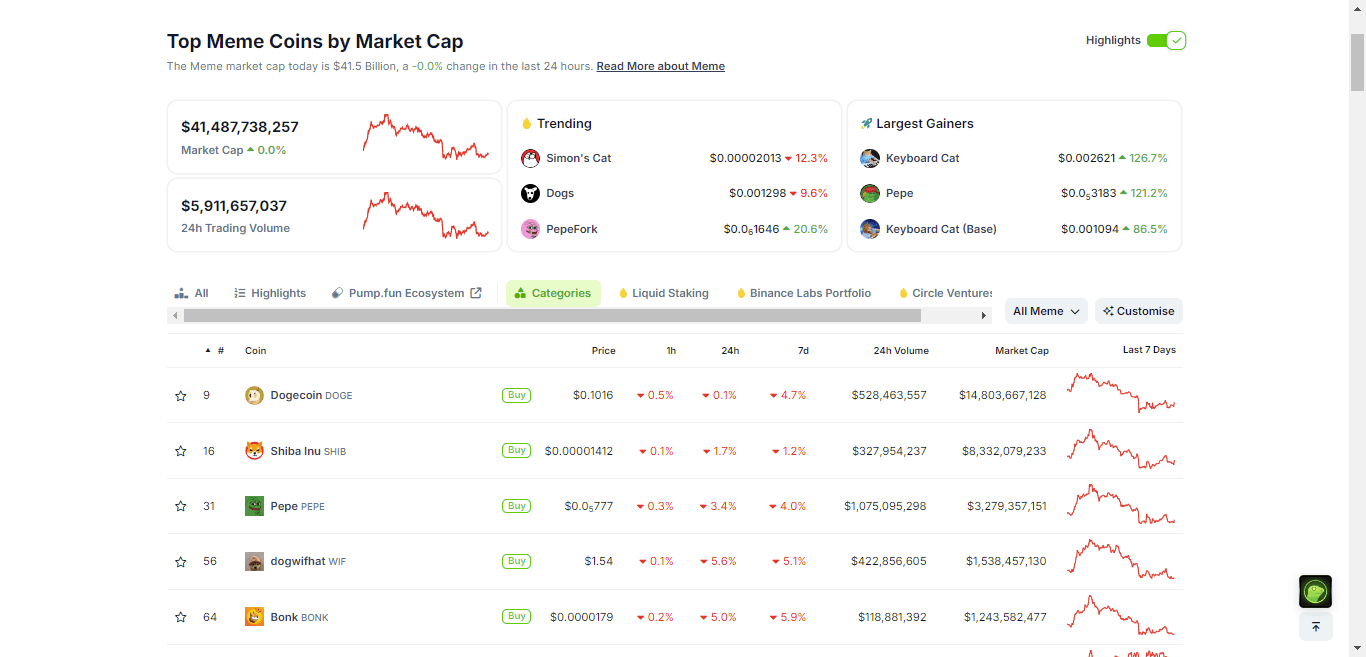Open the Shiba Inu SHIB page
The height and width of the screenshot is (657, 1366).
pos(308,451)
